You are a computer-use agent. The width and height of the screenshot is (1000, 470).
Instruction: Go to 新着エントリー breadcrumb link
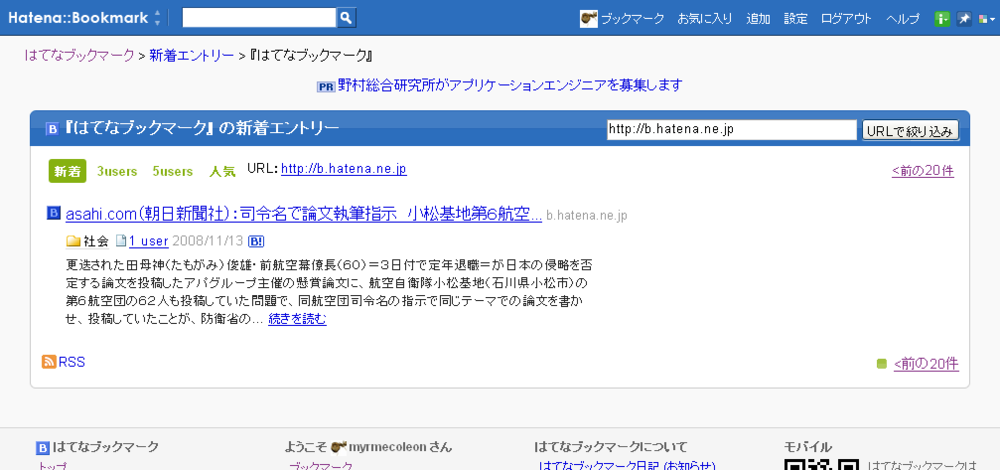(x=191, y=55)
